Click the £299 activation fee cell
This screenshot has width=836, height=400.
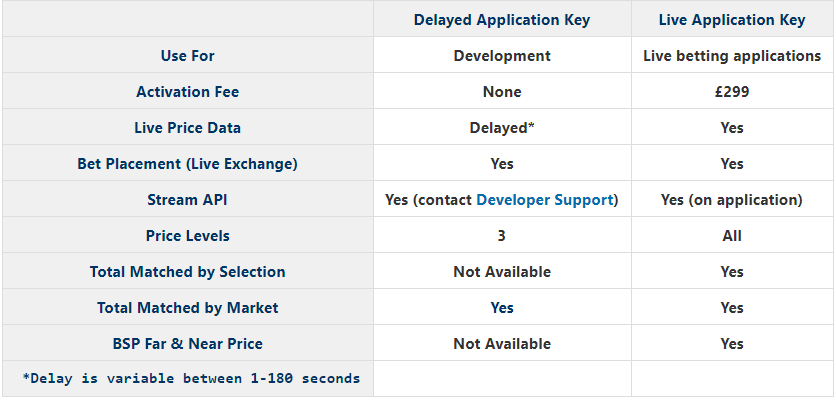coord(732,92)
